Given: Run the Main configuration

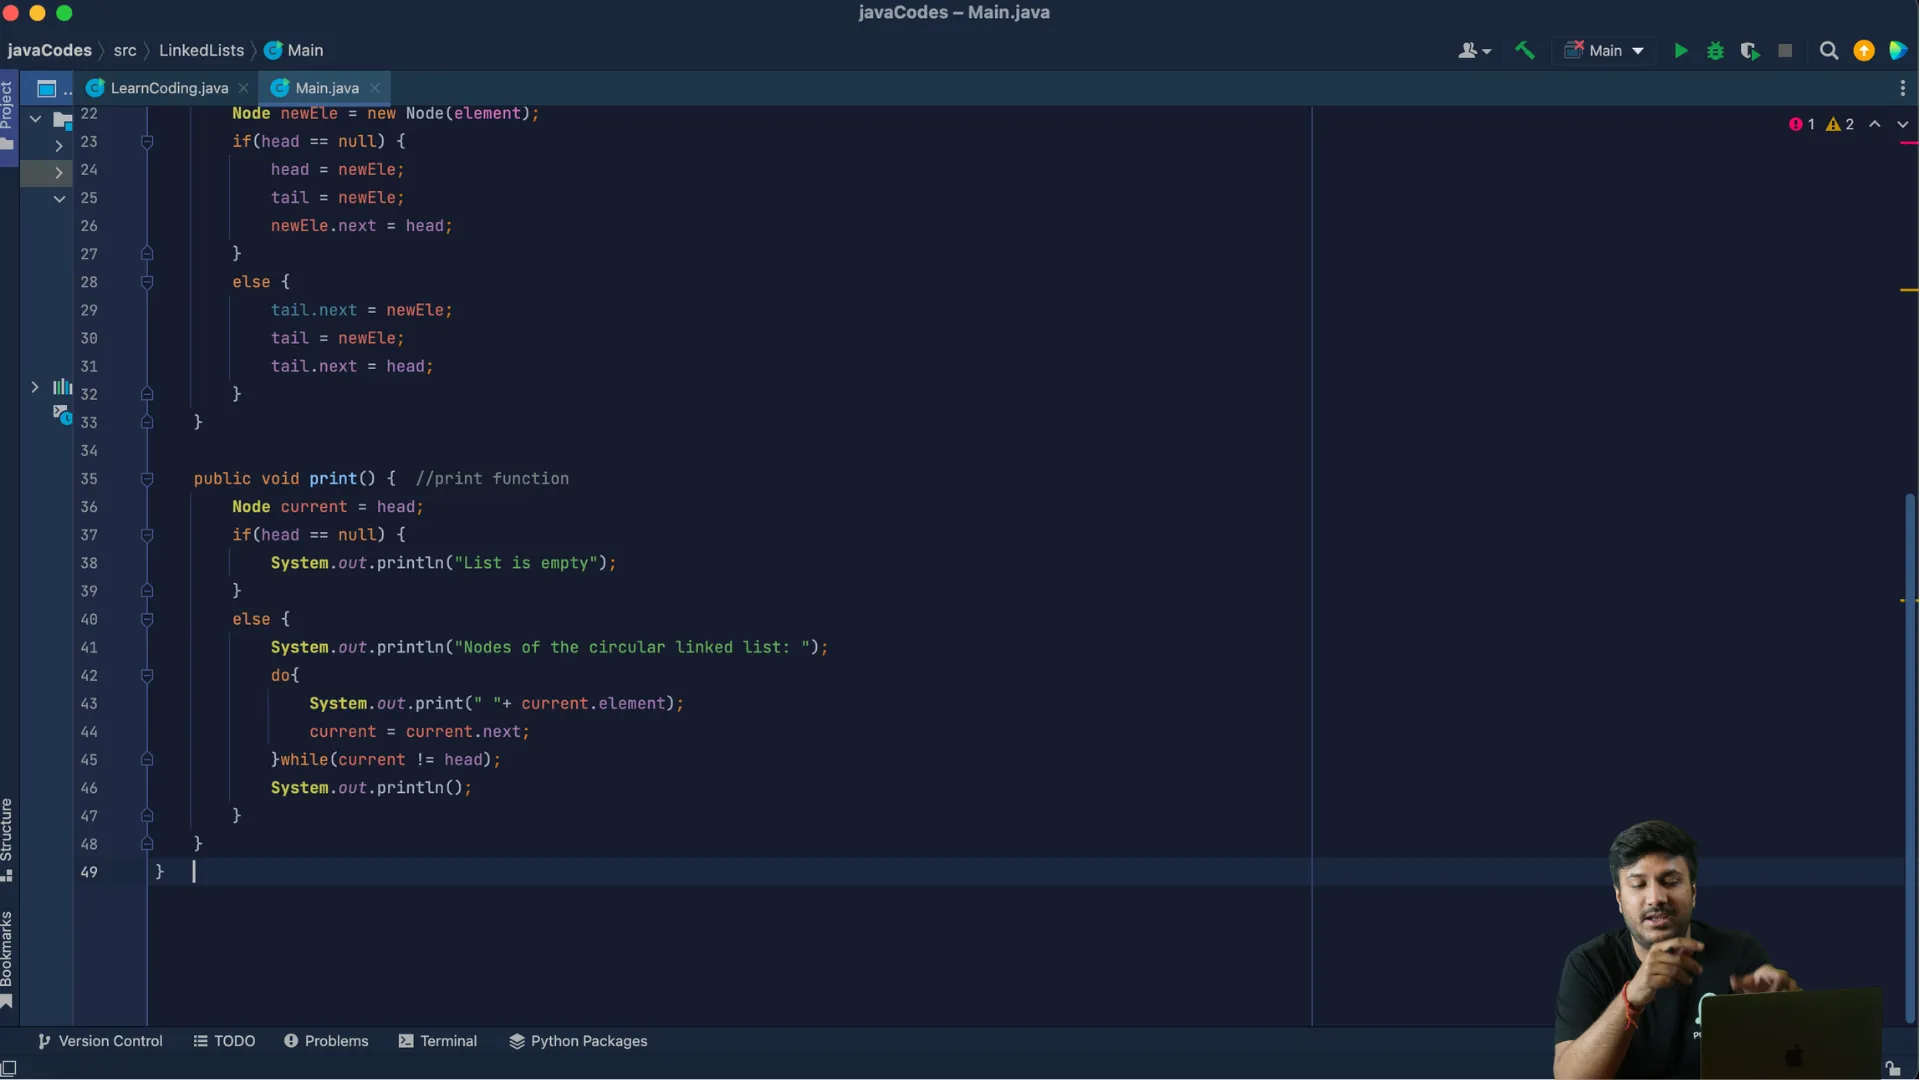Looking at the screenshot, I should [x=1681, y=51].
